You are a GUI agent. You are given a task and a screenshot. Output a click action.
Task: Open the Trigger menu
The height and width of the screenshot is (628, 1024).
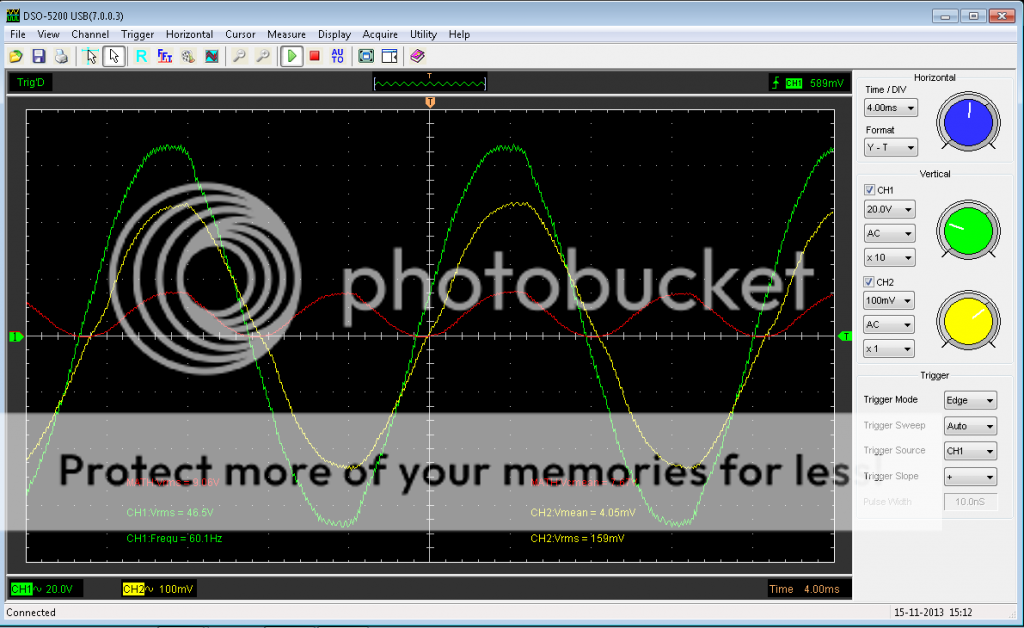pyautogui.click(x=137, y=35)
